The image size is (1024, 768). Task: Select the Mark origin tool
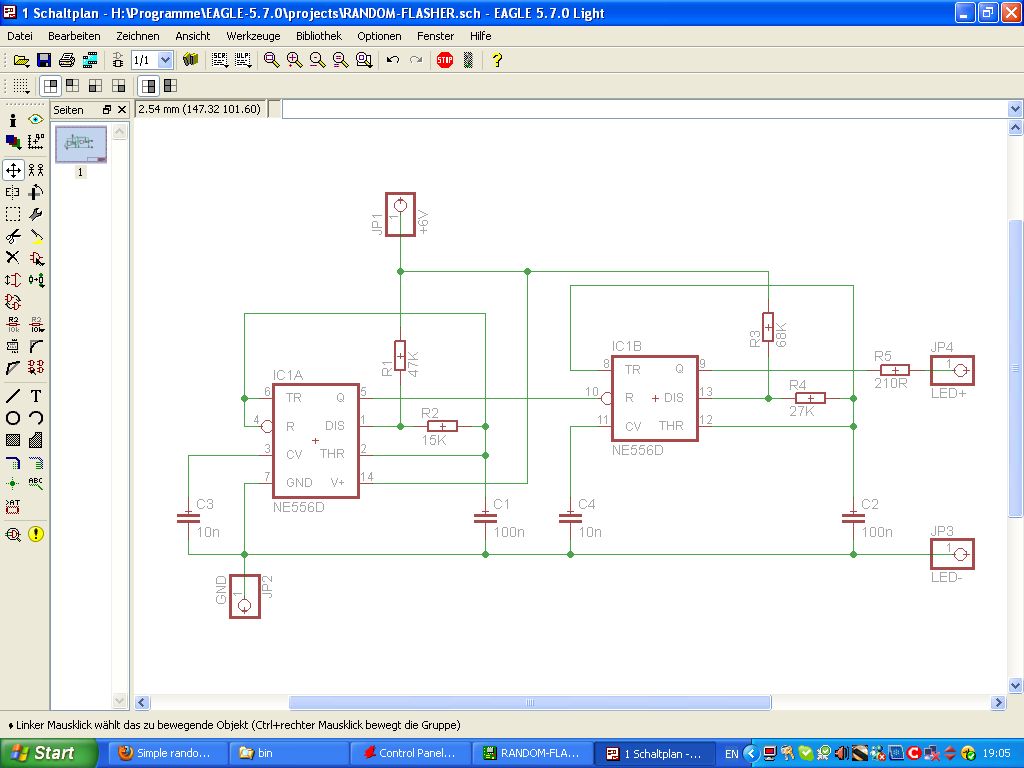[x=36, y=141]
